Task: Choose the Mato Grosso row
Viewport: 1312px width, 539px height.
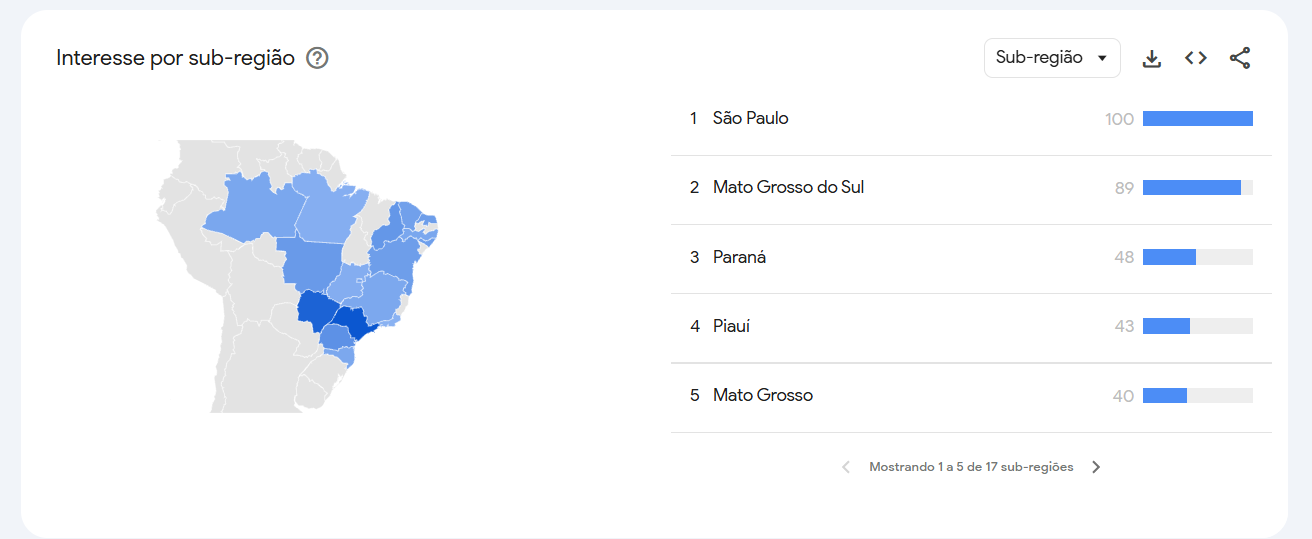Action: [x=762, y=396]
